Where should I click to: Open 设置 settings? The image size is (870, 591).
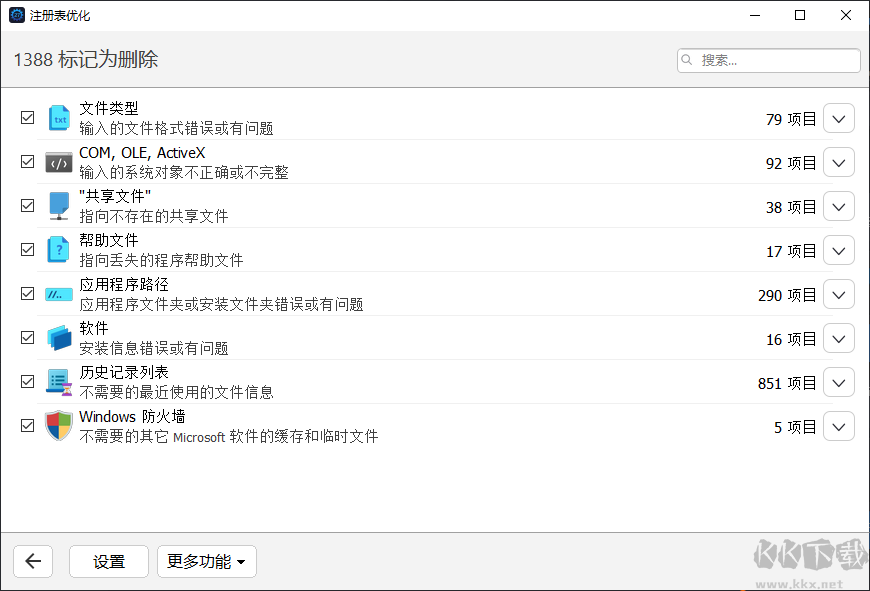pyautogui.click(x=108, y=561)
